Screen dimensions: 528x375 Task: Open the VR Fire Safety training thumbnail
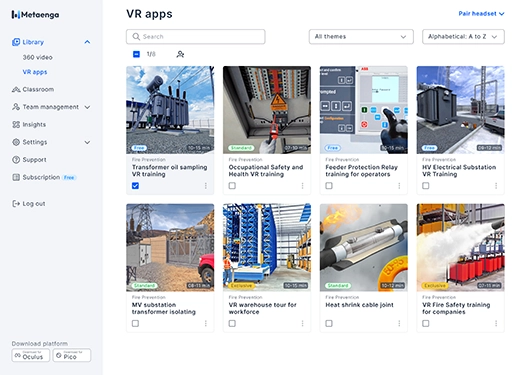click(x=460, y=247)
